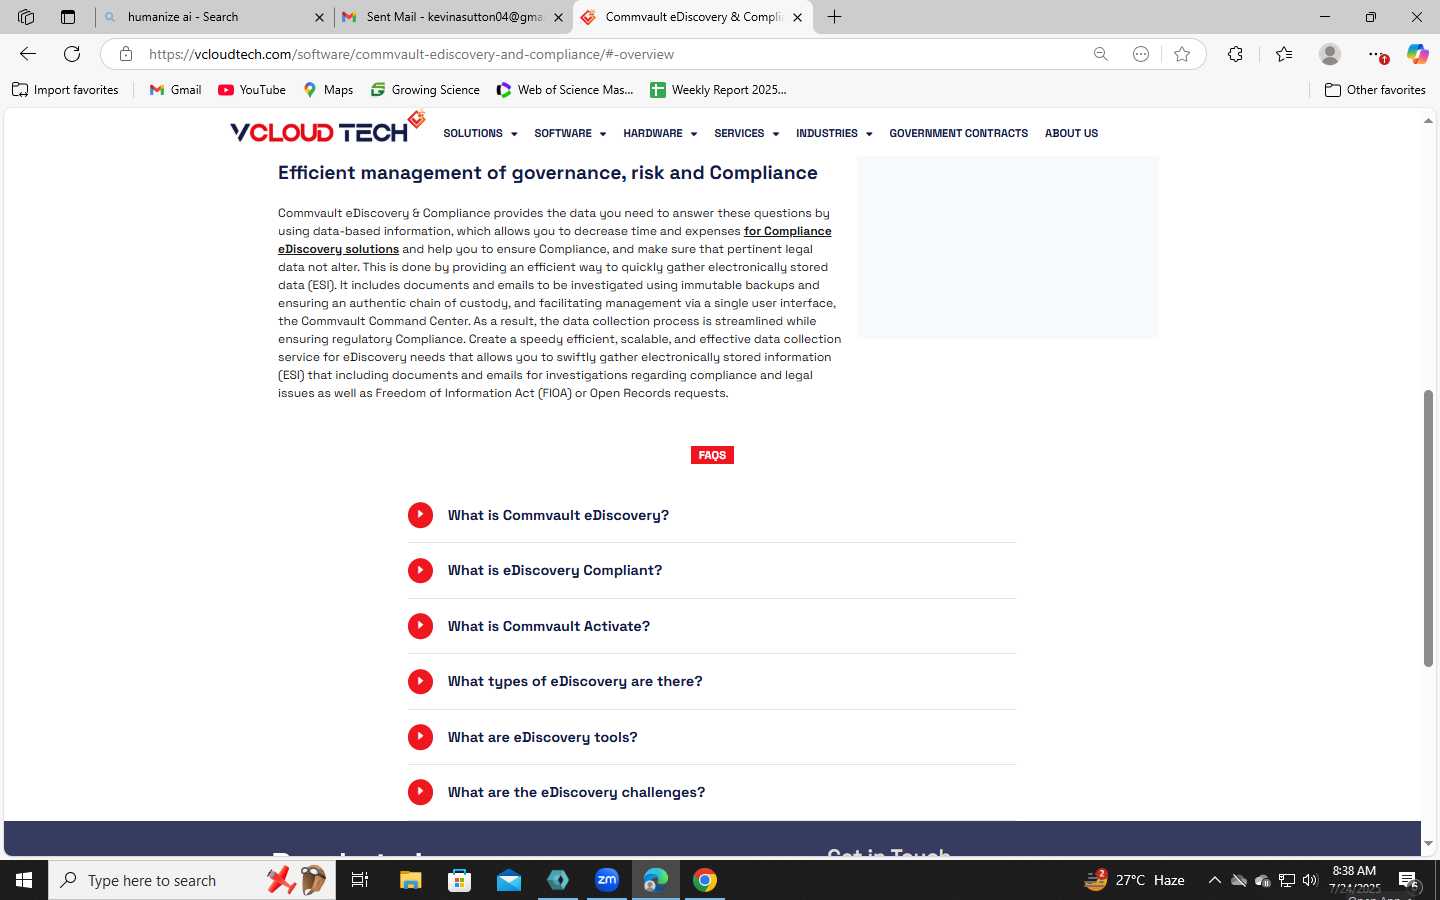Screen dimensions: 1440x900
Task: Open a new tab with plus button
Action: point(835,17)
